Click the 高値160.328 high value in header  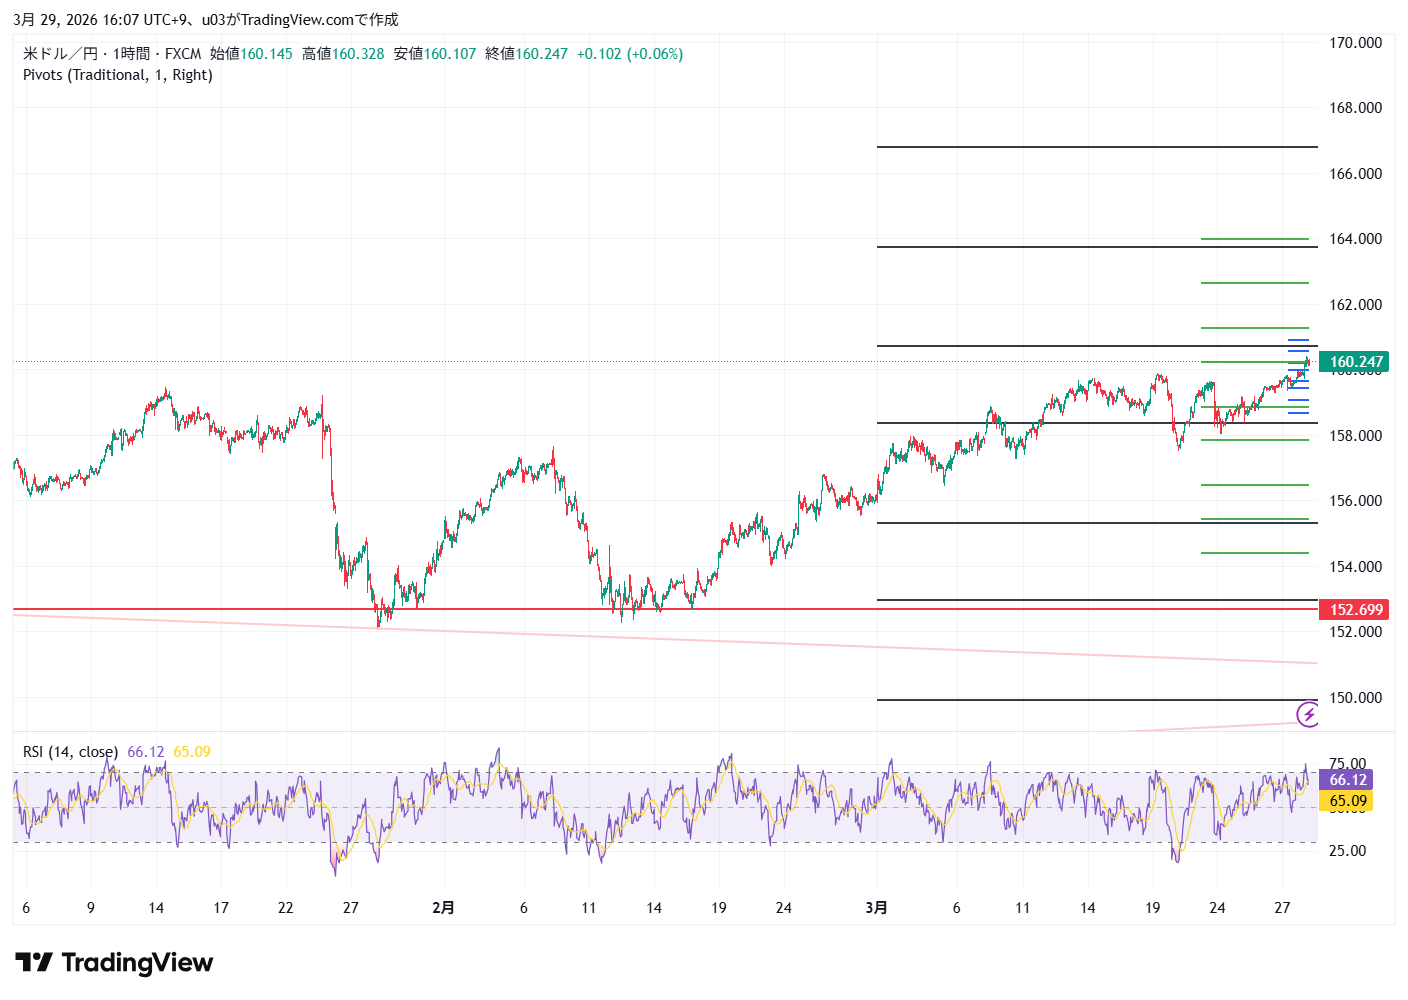click(343, 54)
